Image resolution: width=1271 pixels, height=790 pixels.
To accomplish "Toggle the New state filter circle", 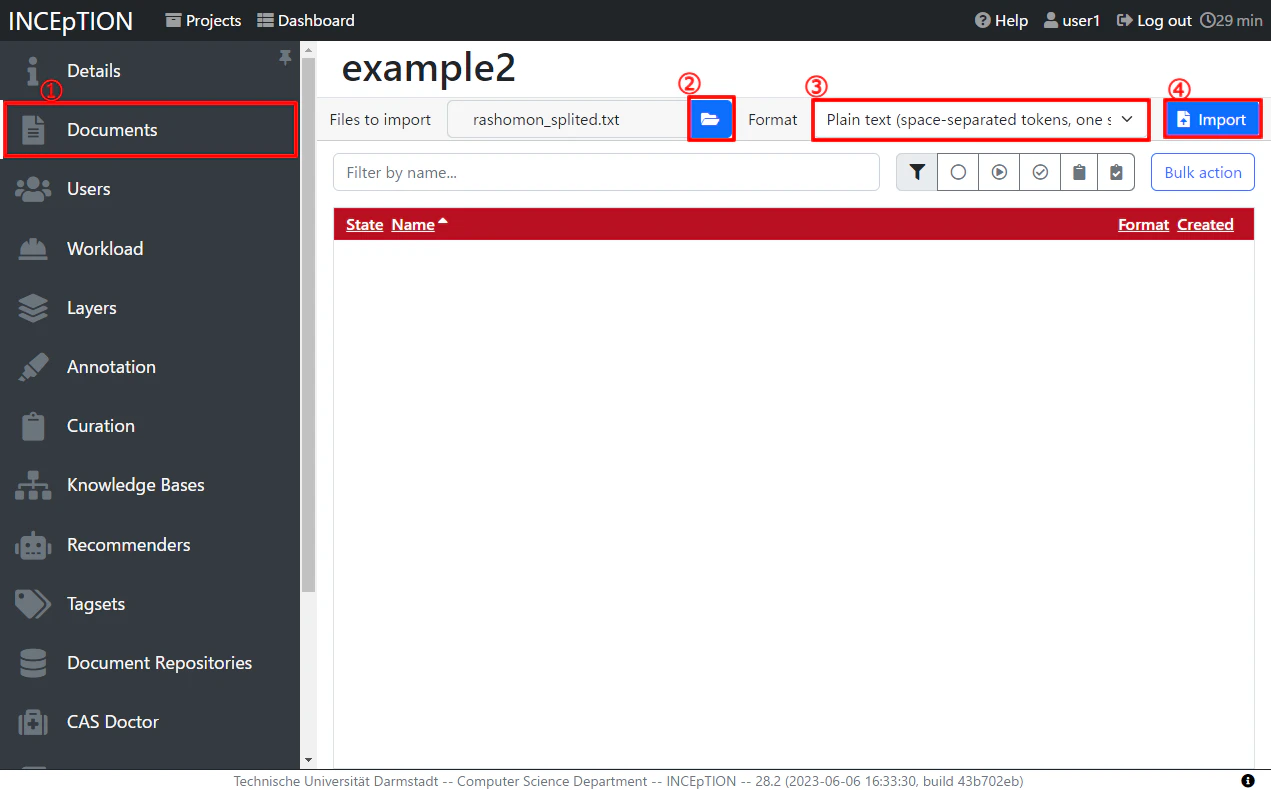I will [x=958, y=172].
